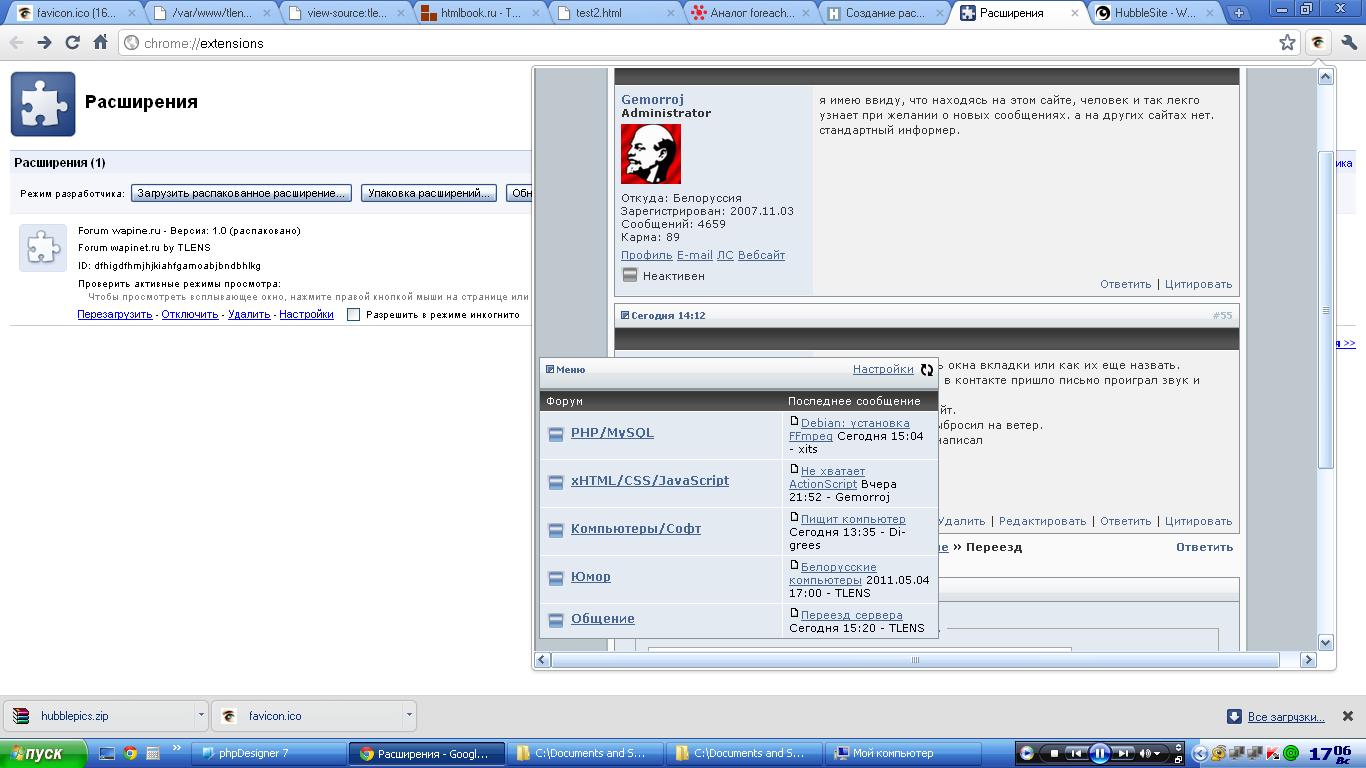Enable 'Разрешить в режиме инкогнито' checkbox

coord(353,314)
